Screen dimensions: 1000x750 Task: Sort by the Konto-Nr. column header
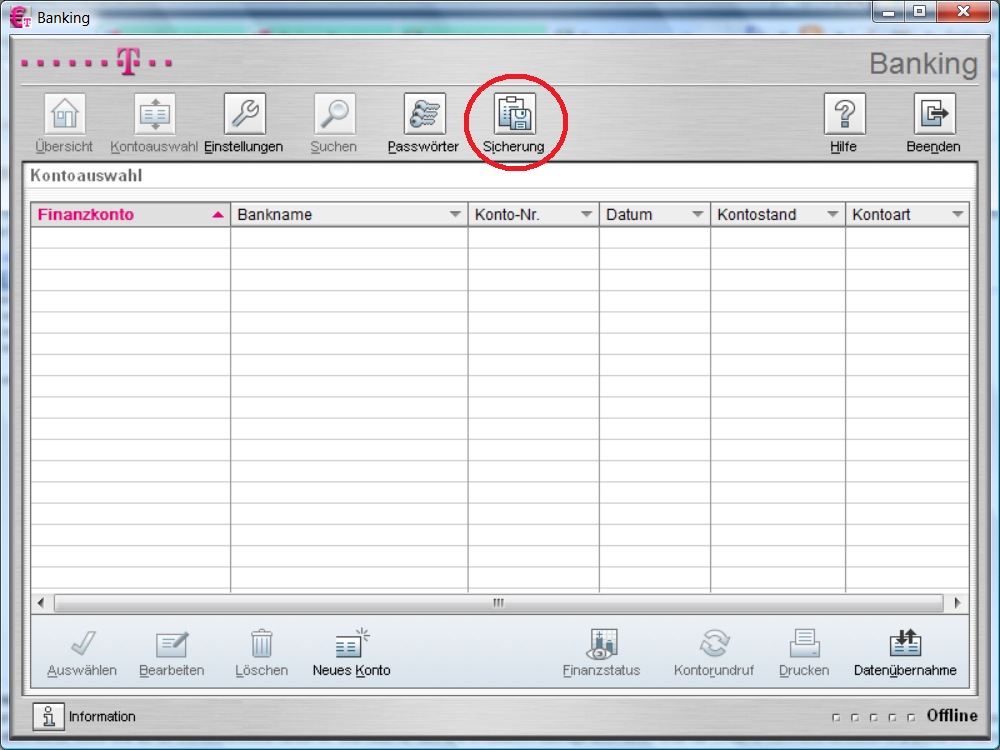[534, 215]
